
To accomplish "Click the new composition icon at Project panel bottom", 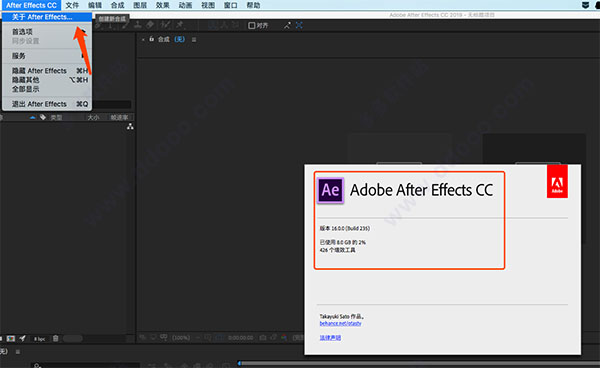I will coord(11,338).
